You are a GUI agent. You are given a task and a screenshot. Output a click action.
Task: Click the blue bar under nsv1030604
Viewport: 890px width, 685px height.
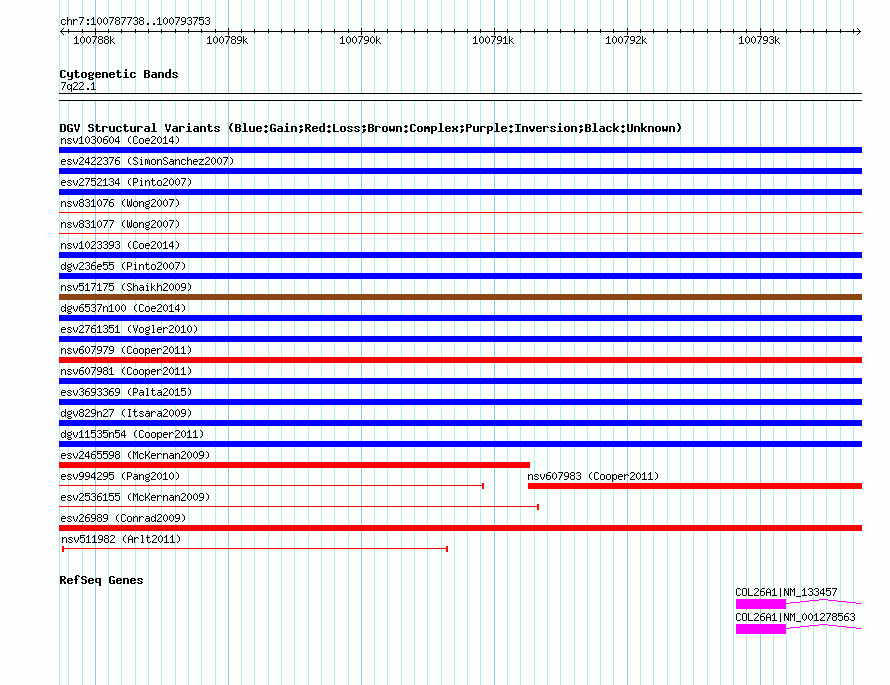coord(460,150)
